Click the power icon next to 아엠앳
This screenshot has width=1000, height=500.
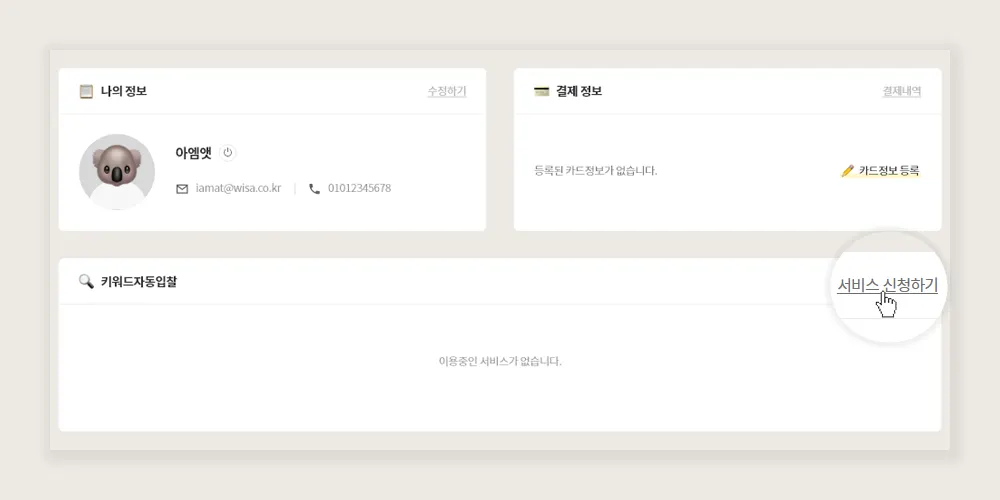[228, 152]
